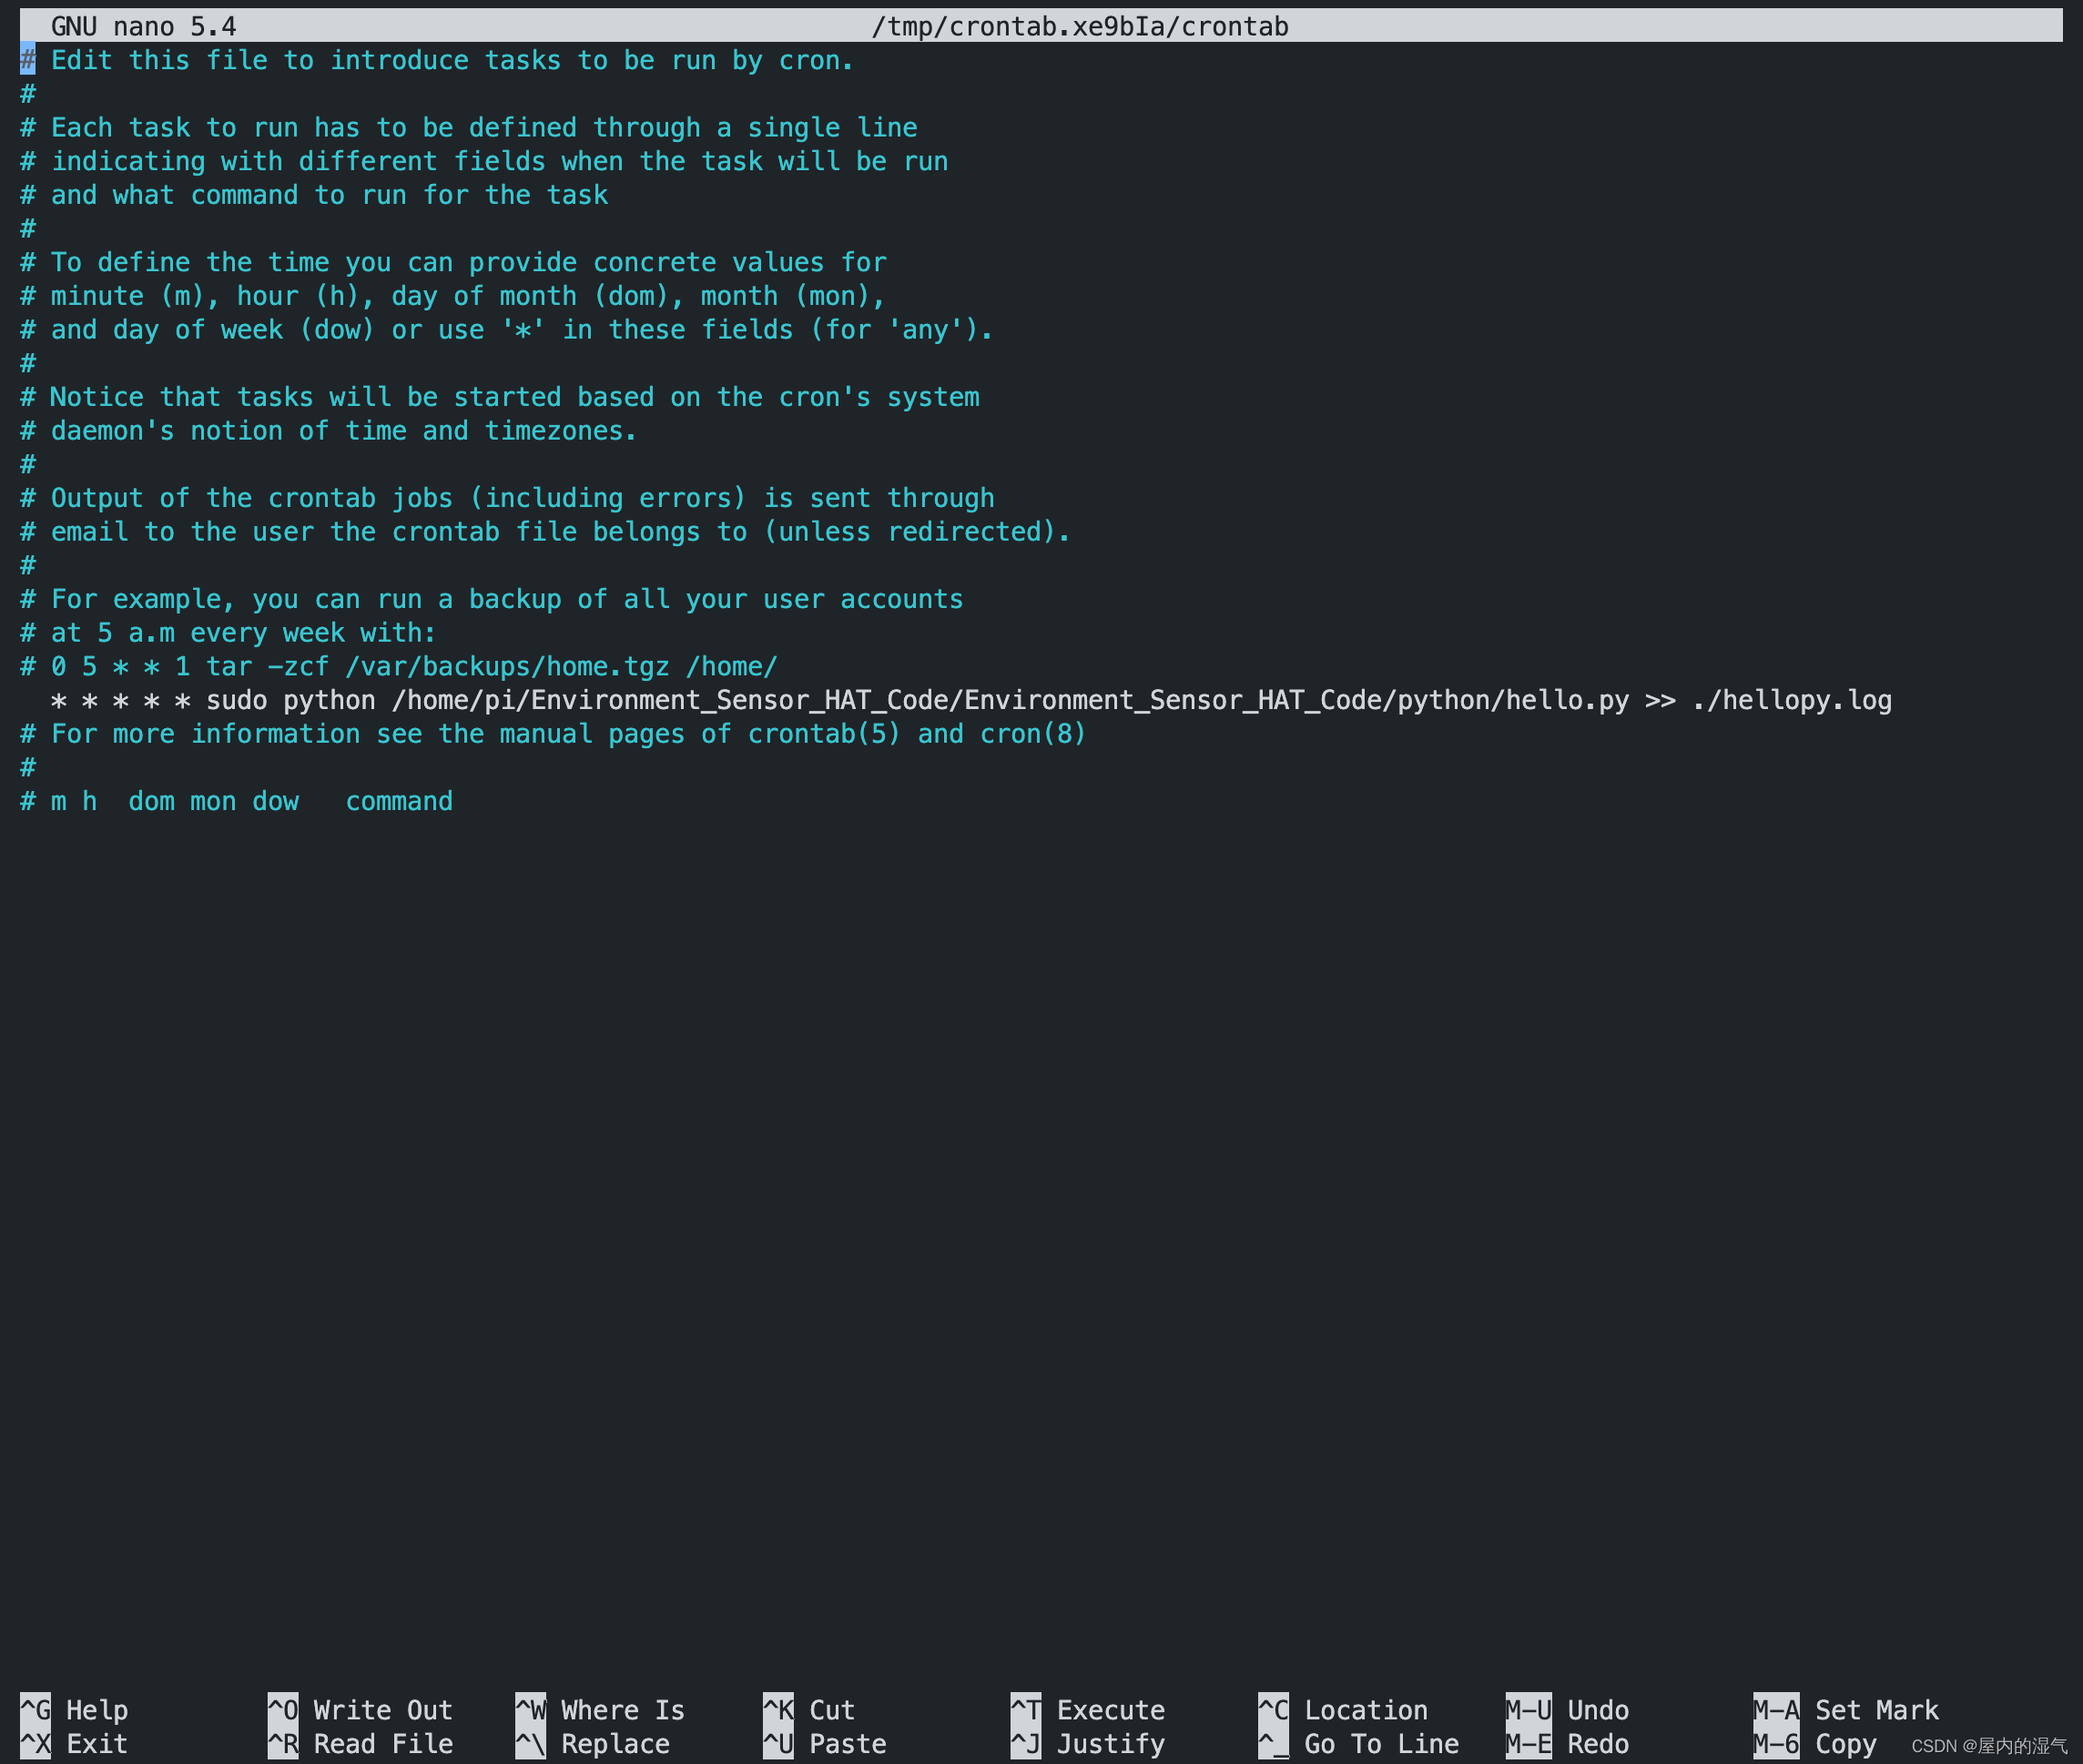Click the 'sudo python' command text
Image resolution: width=2083 pixels, height=1764 pixels.
click(x=290, y=701)
